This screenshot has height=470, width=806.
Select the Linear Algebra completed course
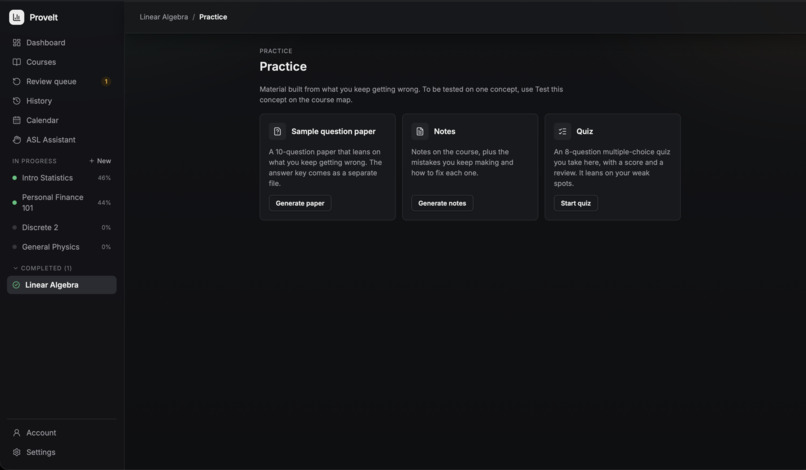pyautogui.click(x=62, y=285)
